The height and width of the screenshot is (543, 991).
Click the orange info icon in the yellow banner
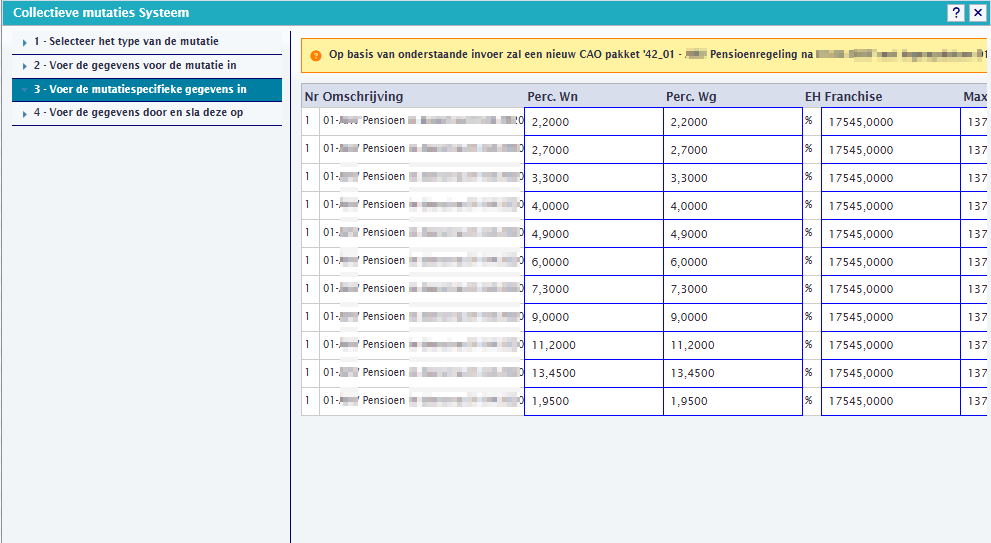tap(316, 56)
